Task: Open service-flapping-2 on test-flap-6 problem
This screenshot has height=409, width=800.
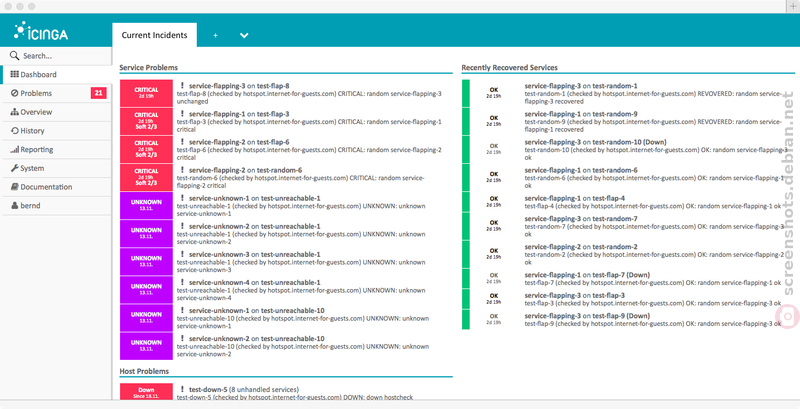Action: (239, 142)
